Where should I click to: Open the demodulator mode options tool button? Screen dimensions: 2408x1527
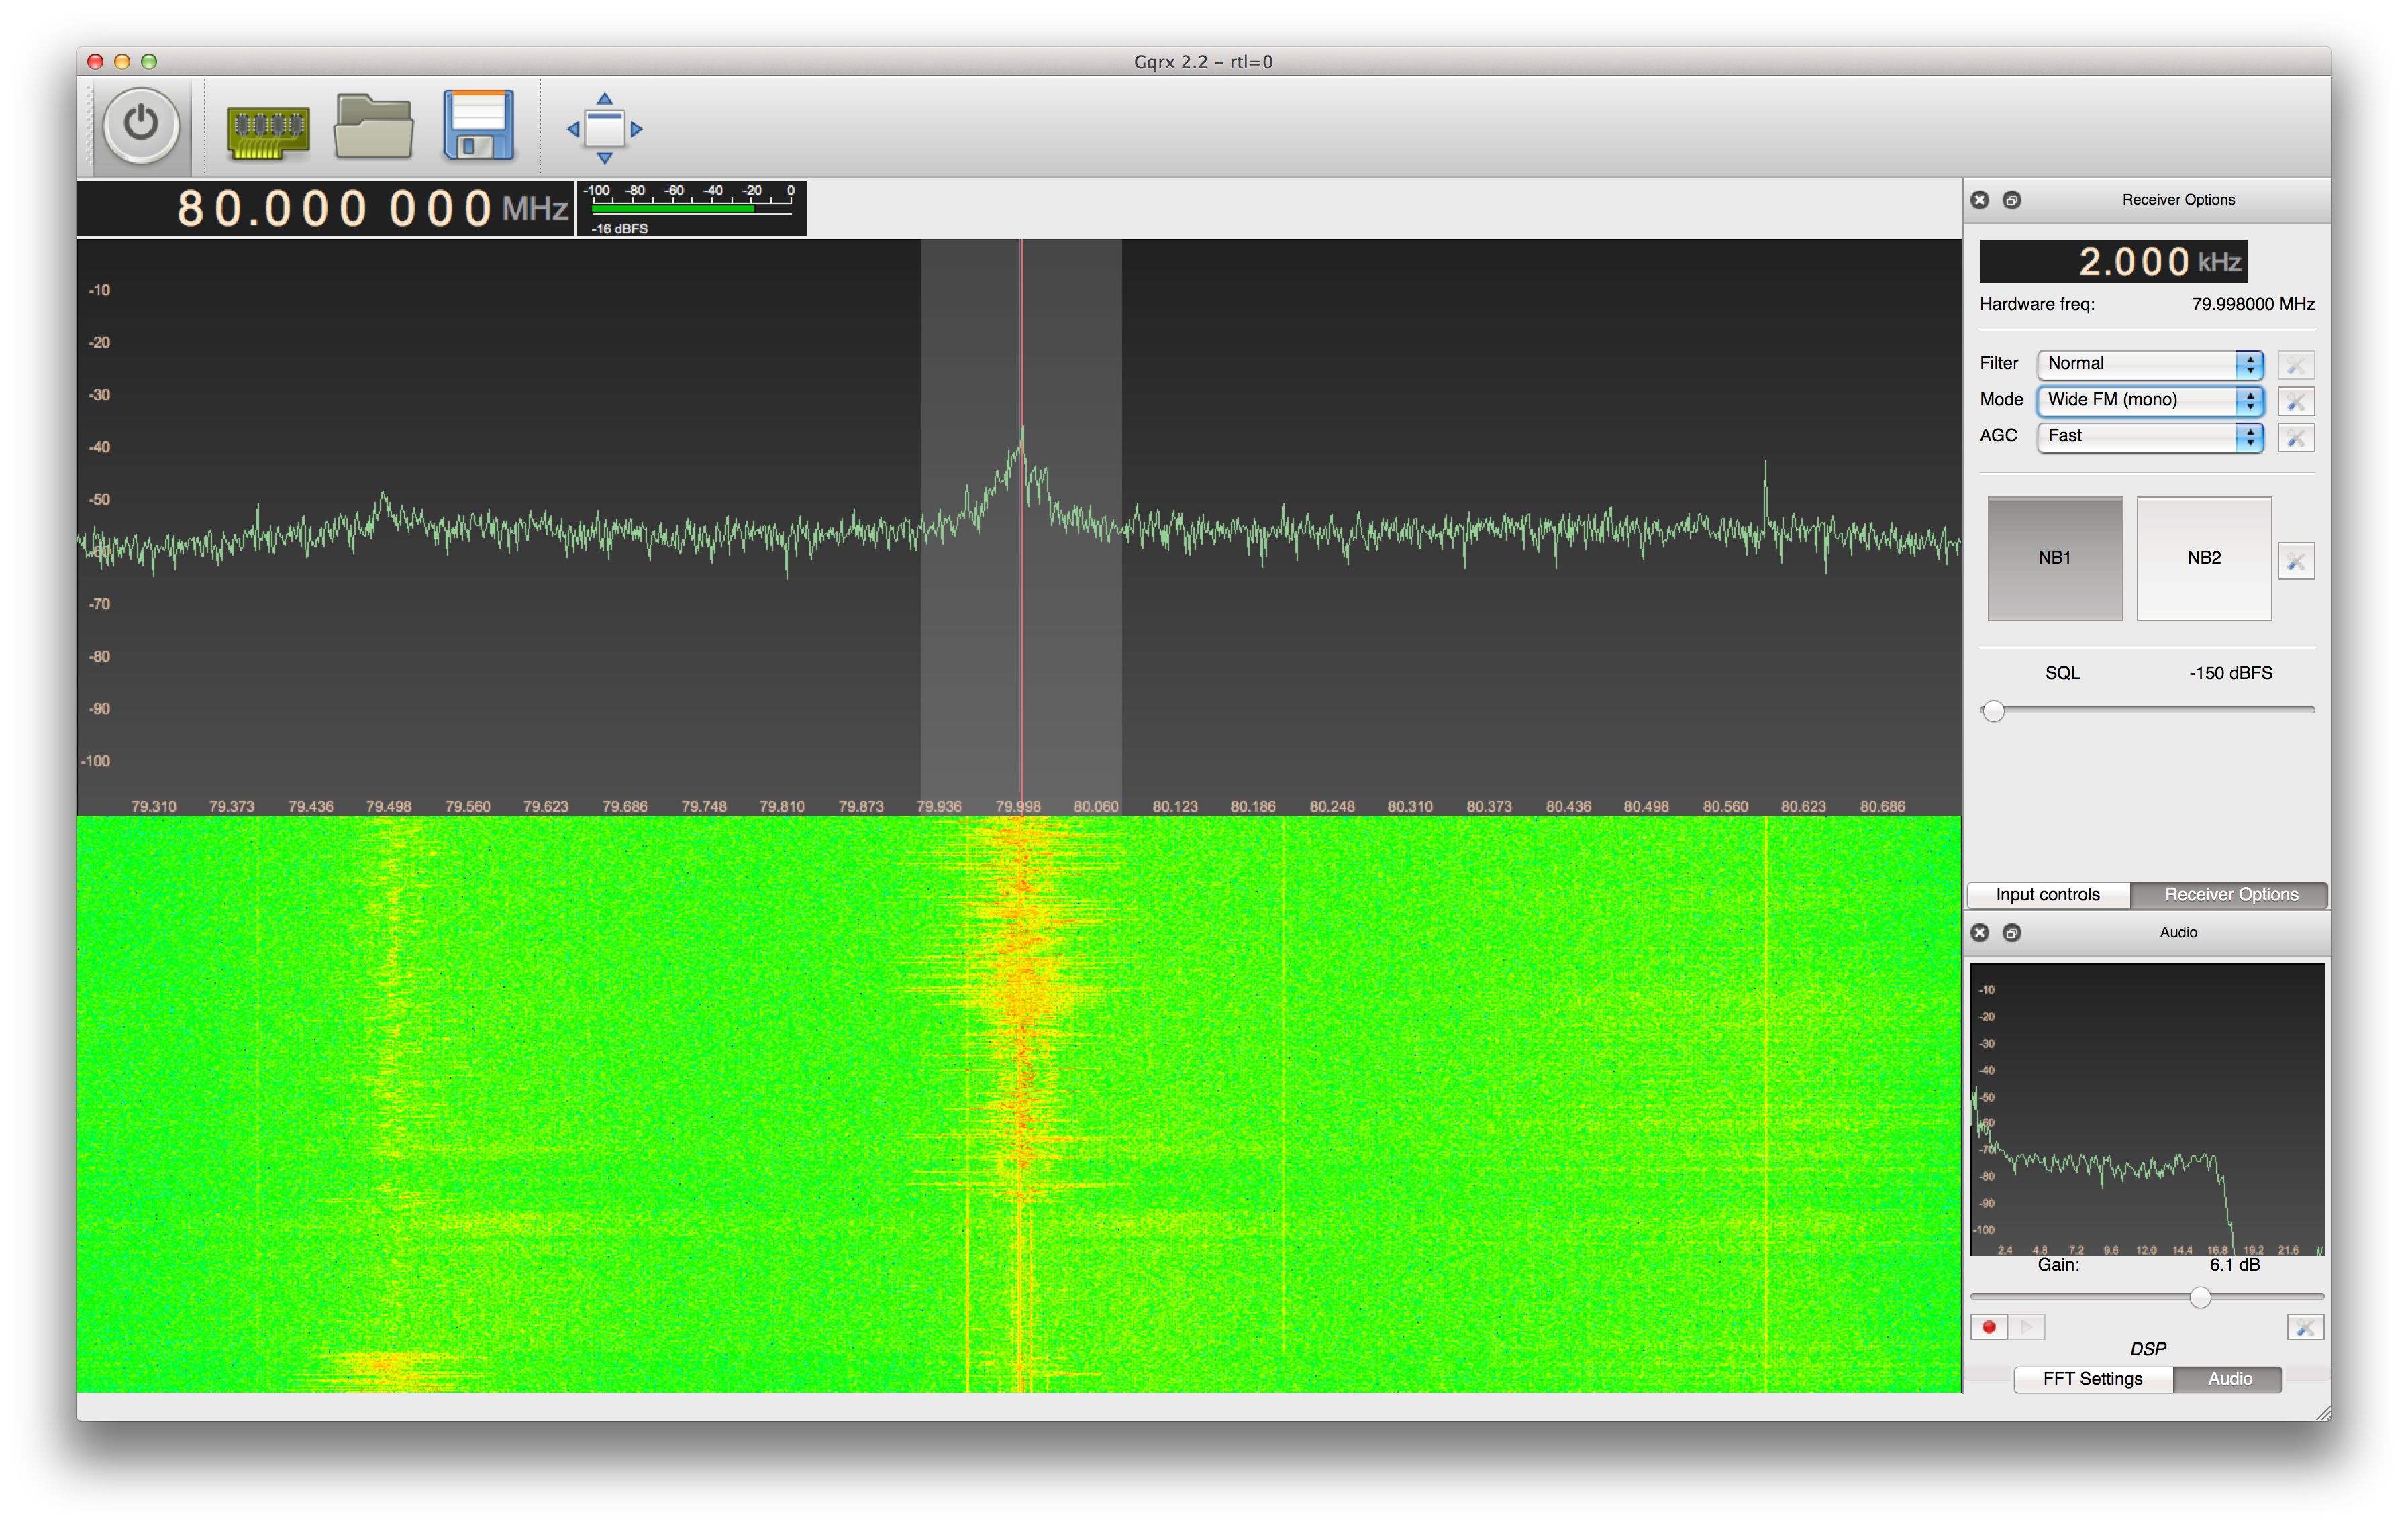(x=2295, y=401)
